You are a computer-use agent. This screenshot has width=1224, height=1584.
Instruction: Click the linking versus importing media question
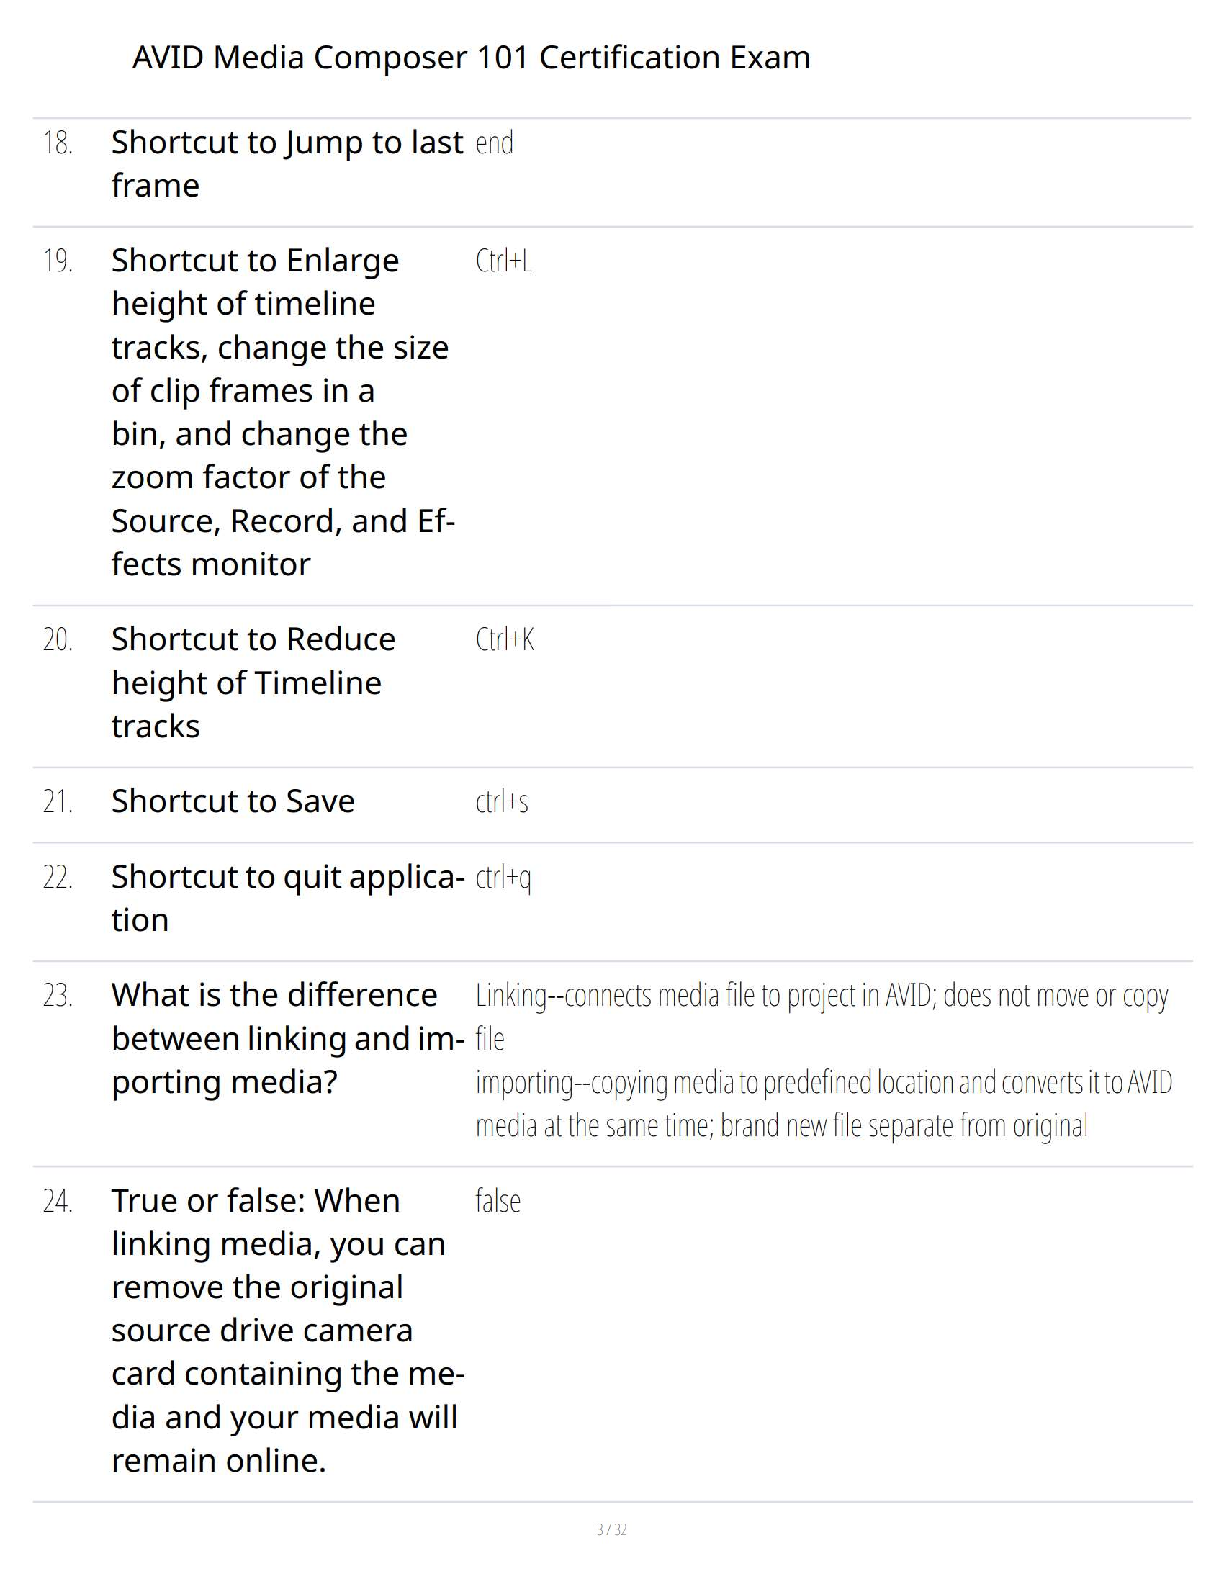[287, 1038]
